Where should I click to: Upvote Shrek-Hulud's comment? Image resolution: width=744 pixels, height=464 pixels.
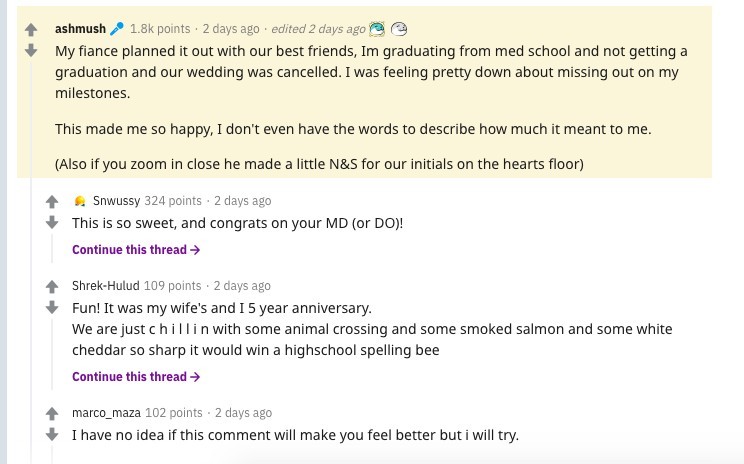tap(53, 287)
